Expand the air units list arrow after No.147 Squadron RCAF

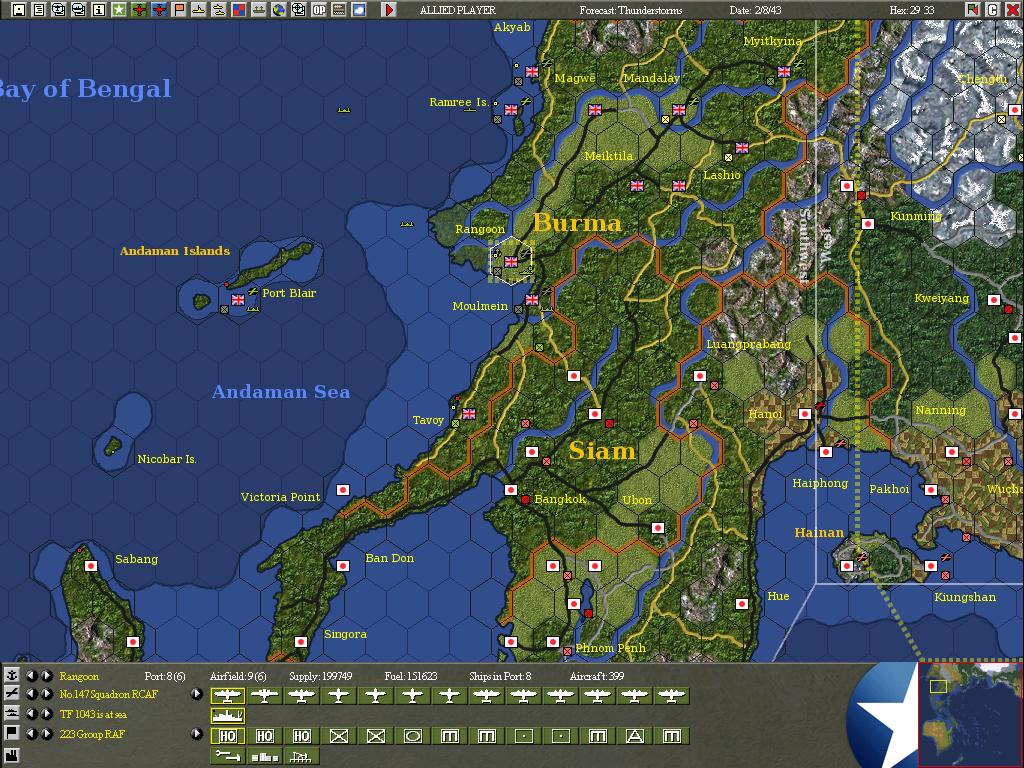point(197,694)
